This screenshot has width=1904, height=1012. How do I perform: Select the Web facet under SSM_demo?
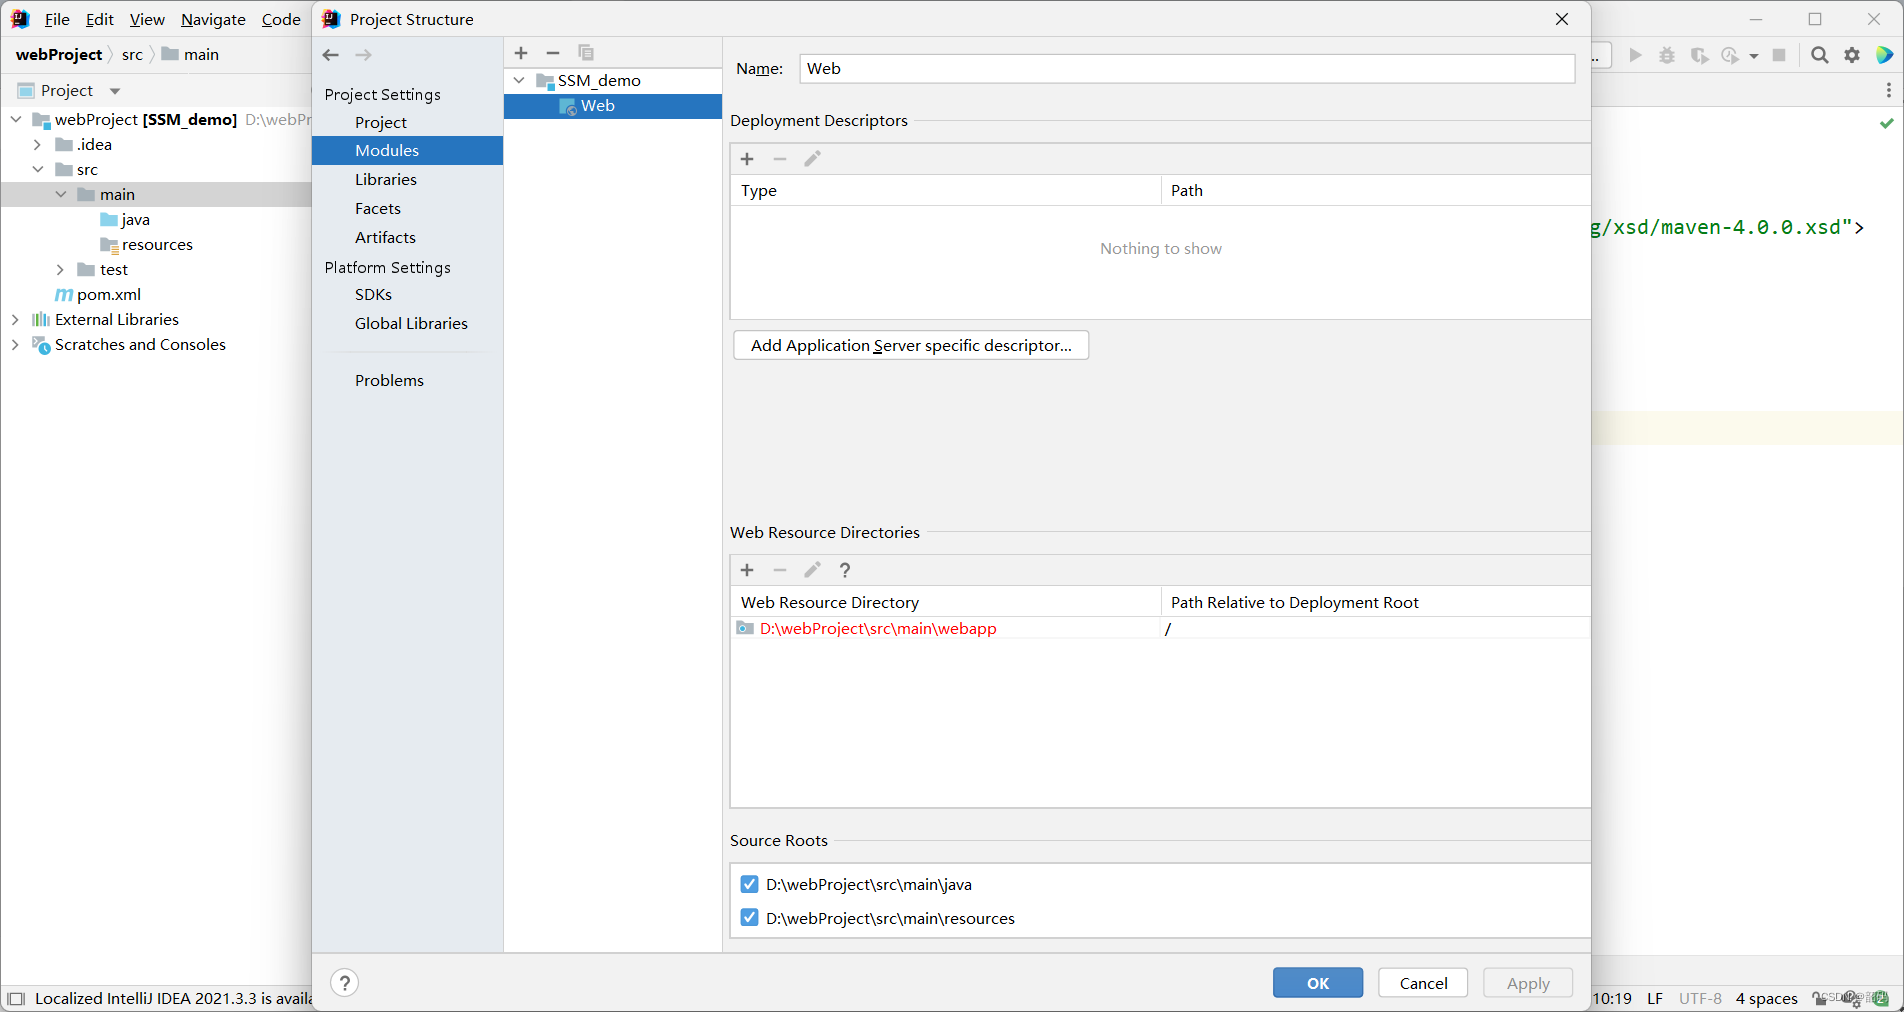point(612,106)
